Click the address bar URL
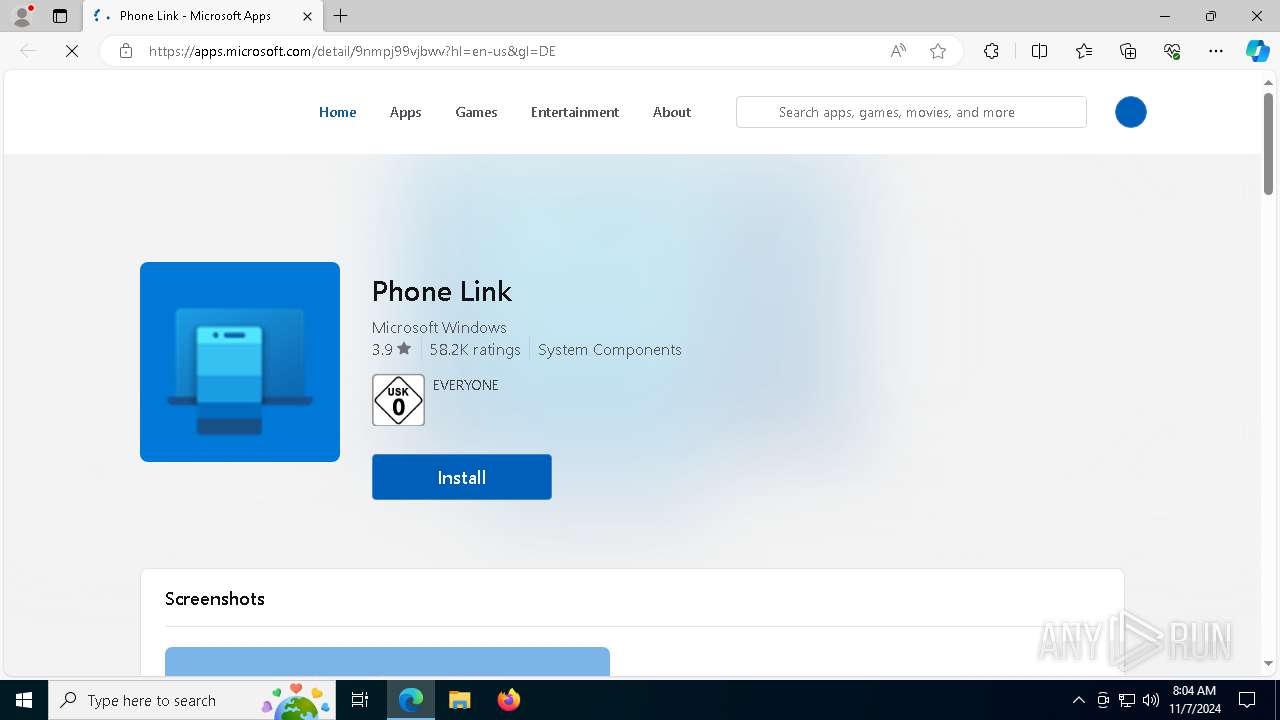Viewport: 1280px width, 720px height. (352, 51)
